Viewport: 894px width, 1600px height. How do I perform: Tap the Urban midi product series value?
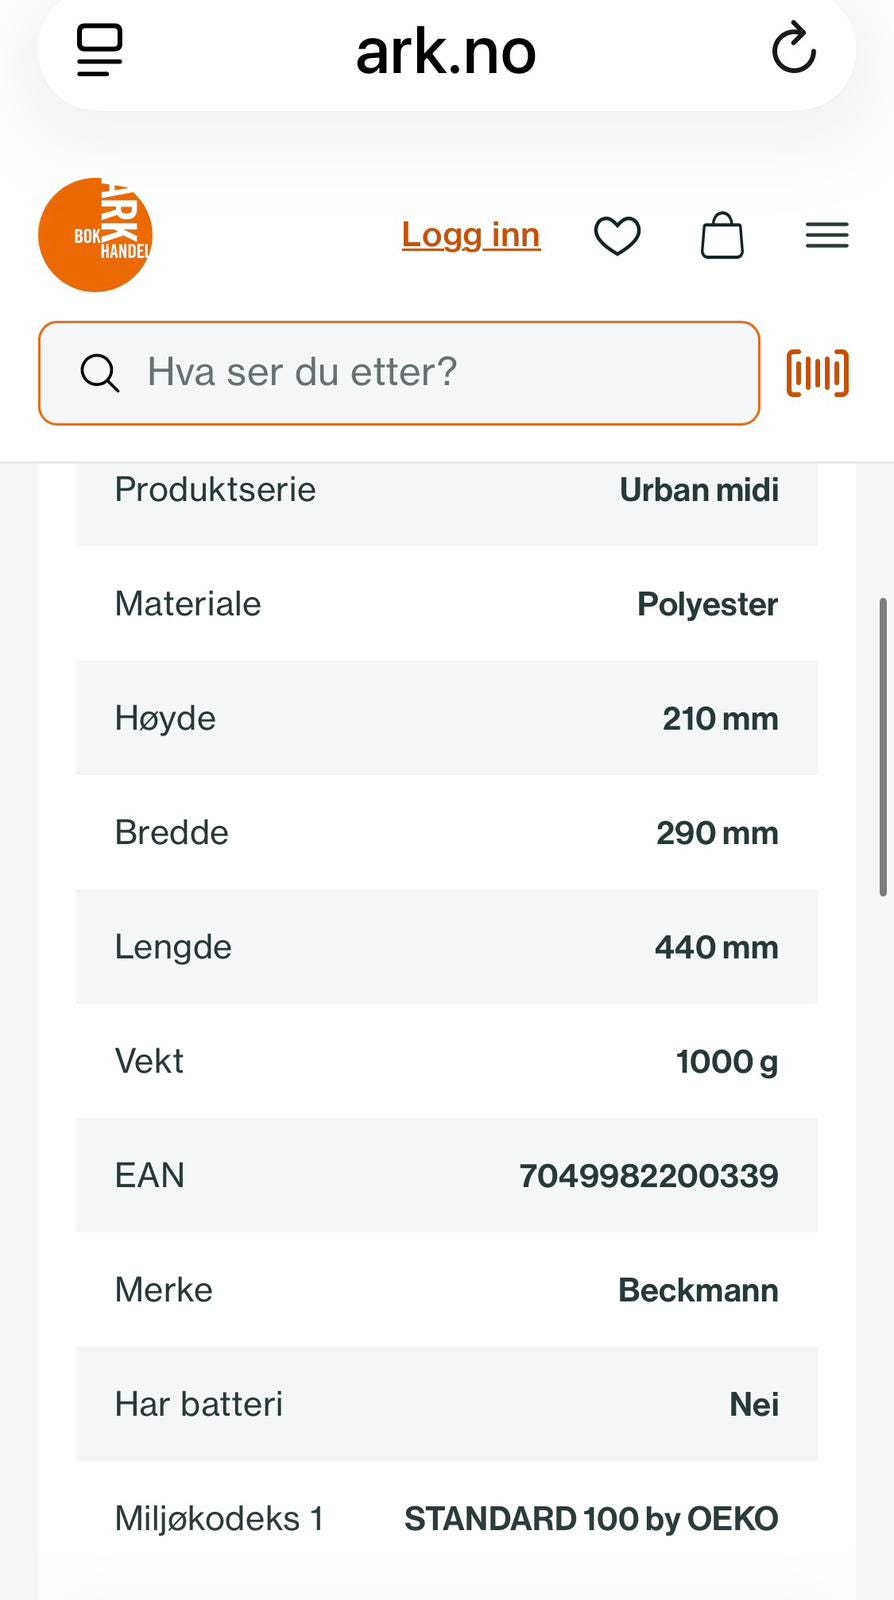[699, 490]
